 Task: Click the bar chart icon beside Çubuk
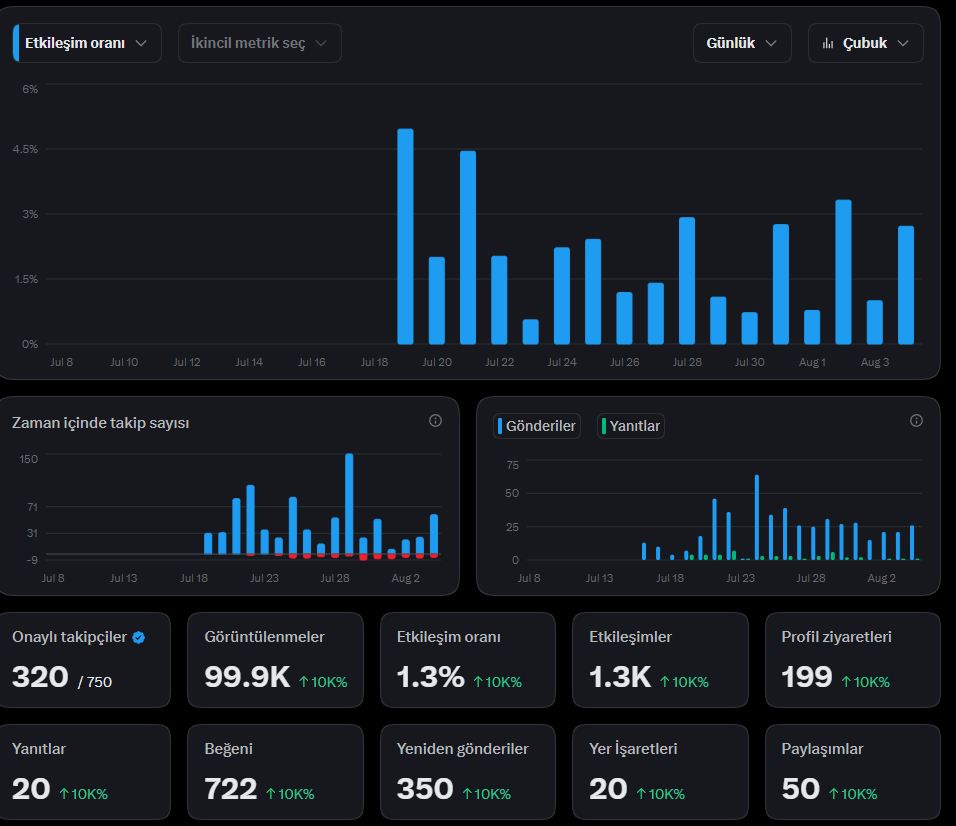827,43
